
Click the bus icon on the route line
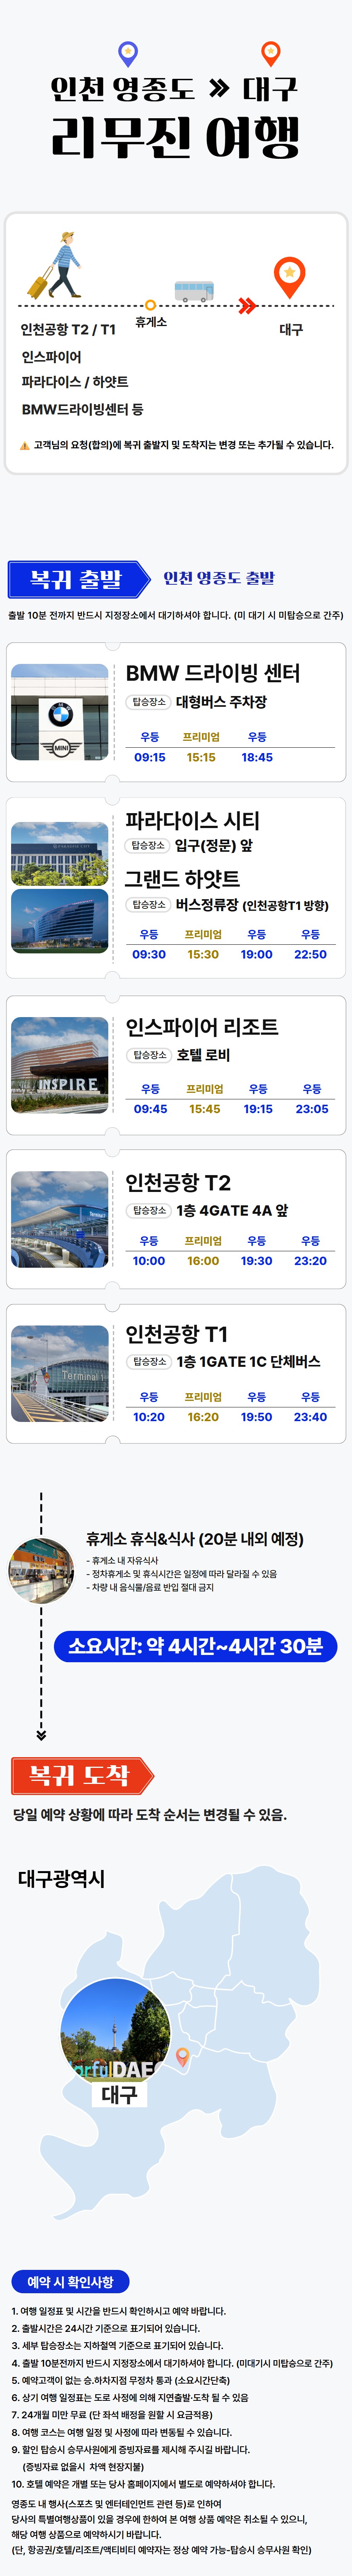[194, 291]
